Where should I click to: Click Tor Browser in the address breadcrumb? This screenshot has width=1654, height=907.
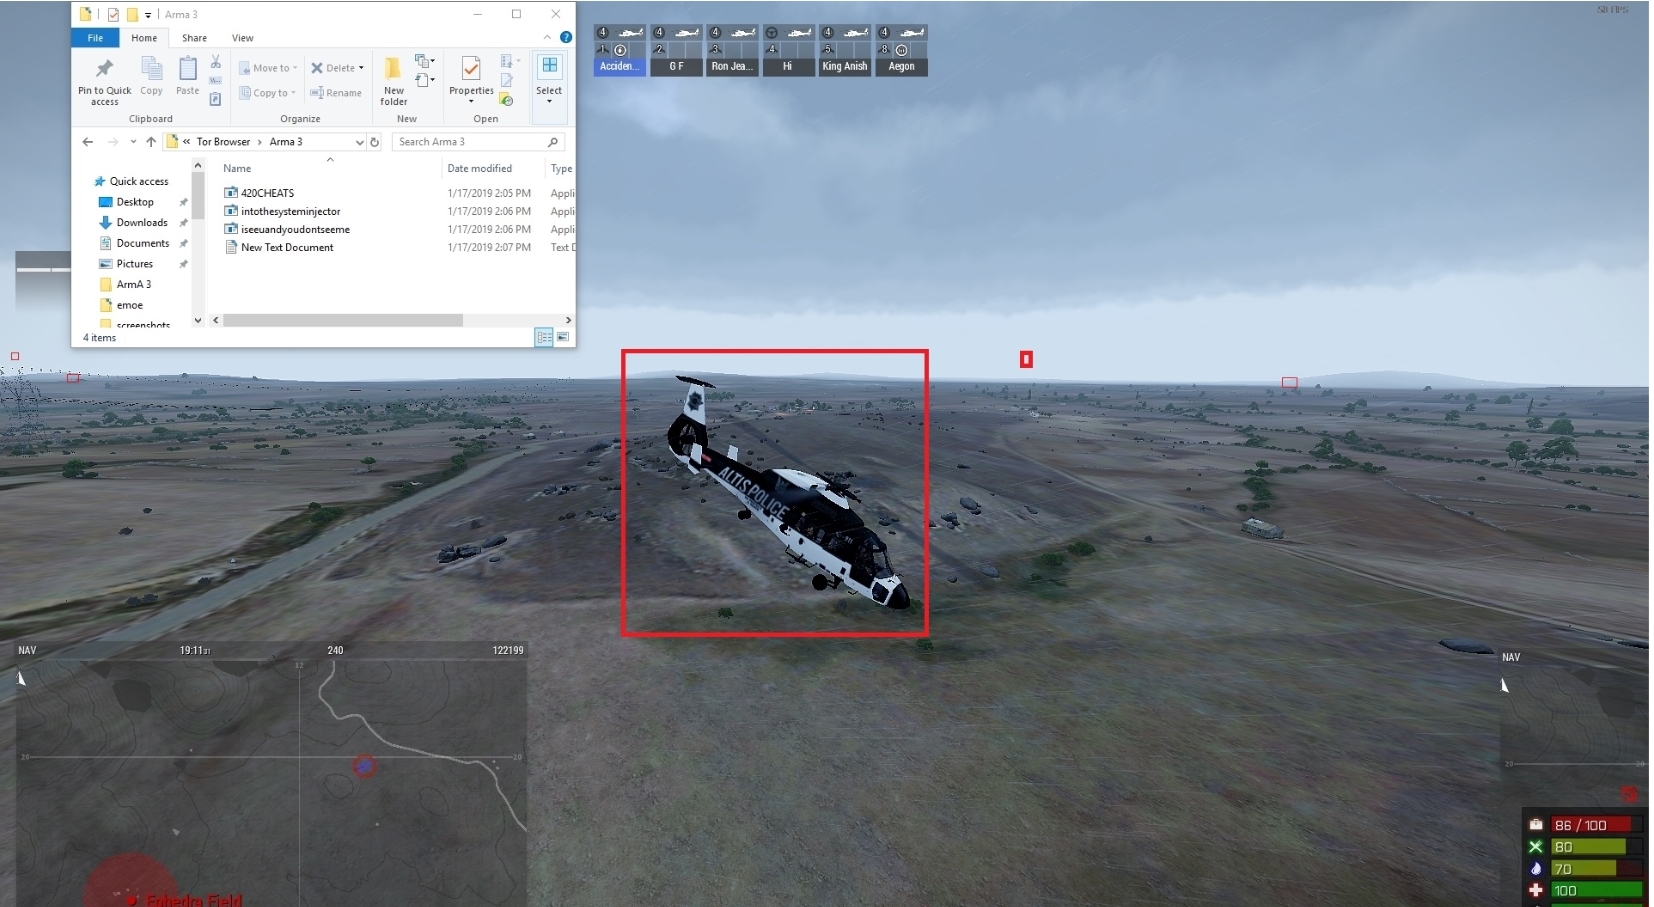coord(223,142)
